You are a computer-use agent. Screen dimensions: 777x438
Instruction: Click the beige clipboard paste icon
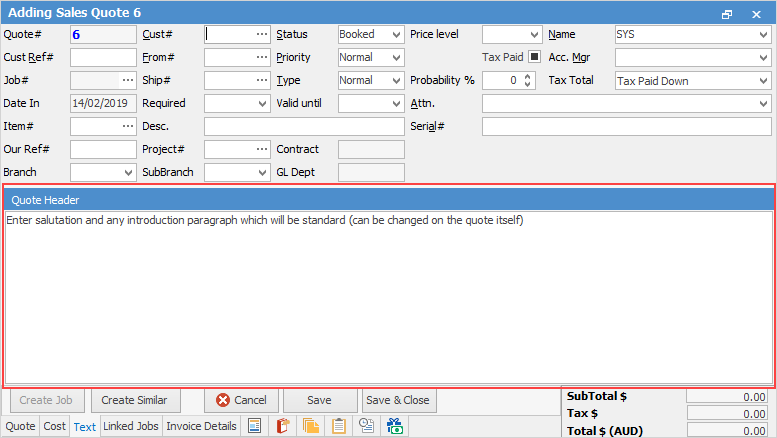pos(339,426)
